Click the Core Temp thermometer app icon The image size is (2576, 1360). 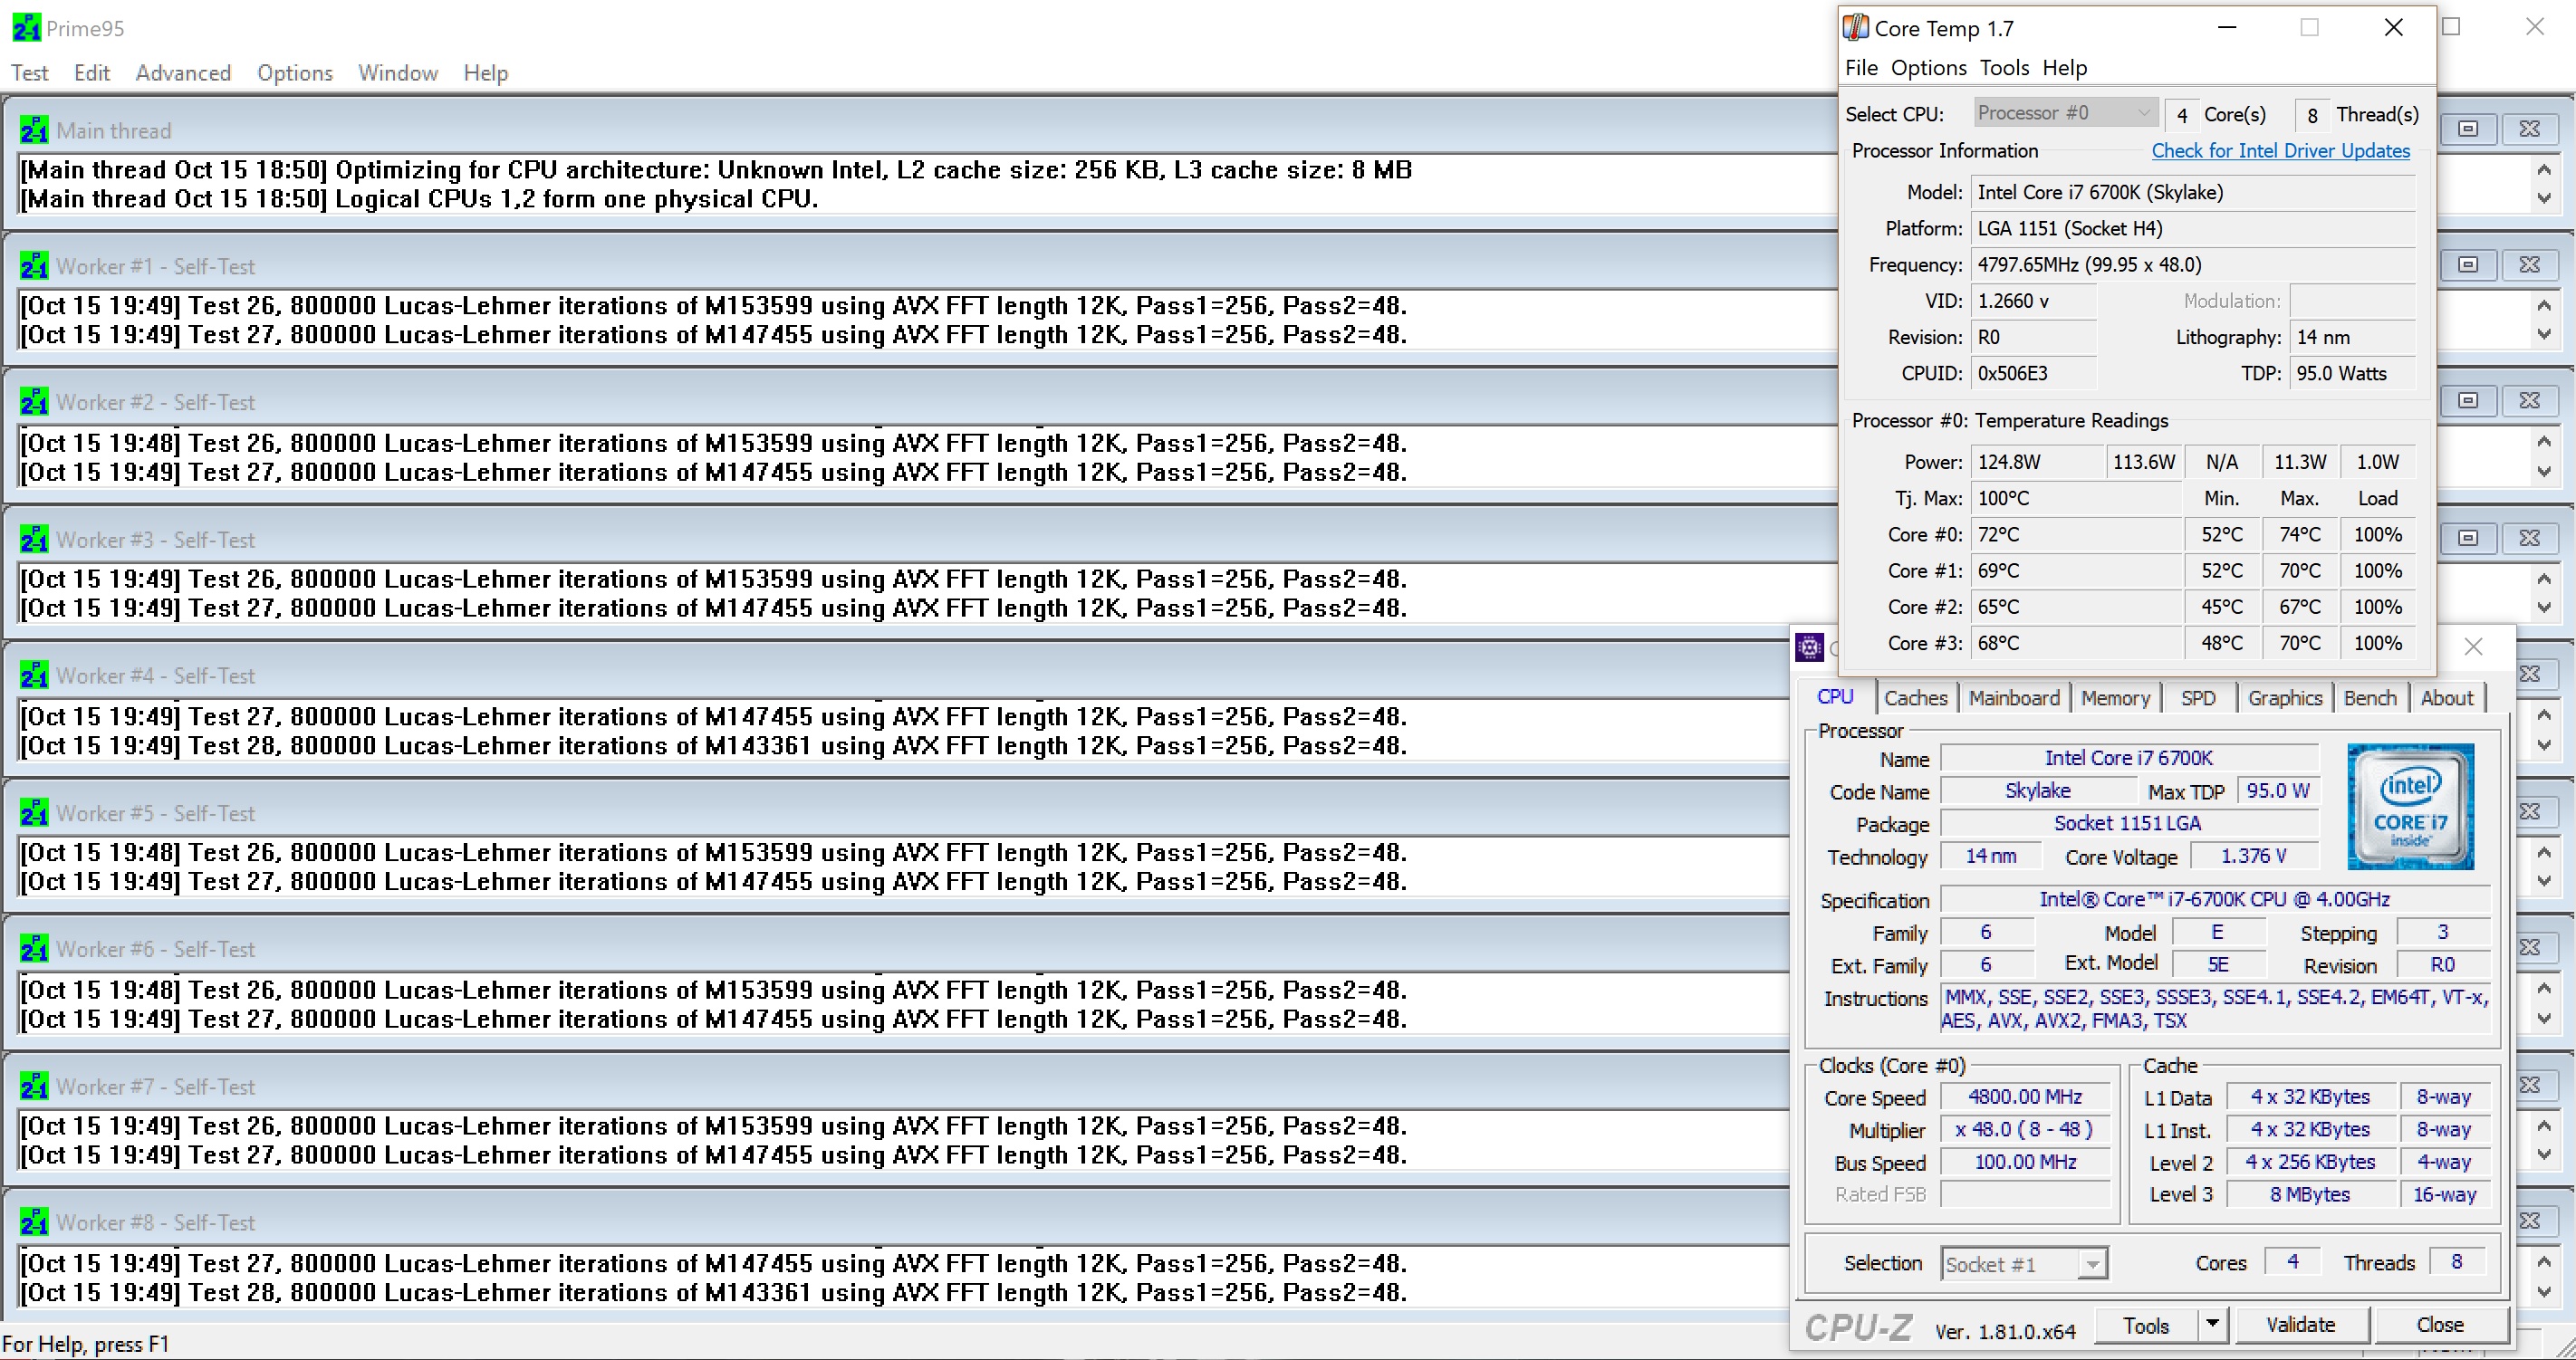coord(1856,28)
